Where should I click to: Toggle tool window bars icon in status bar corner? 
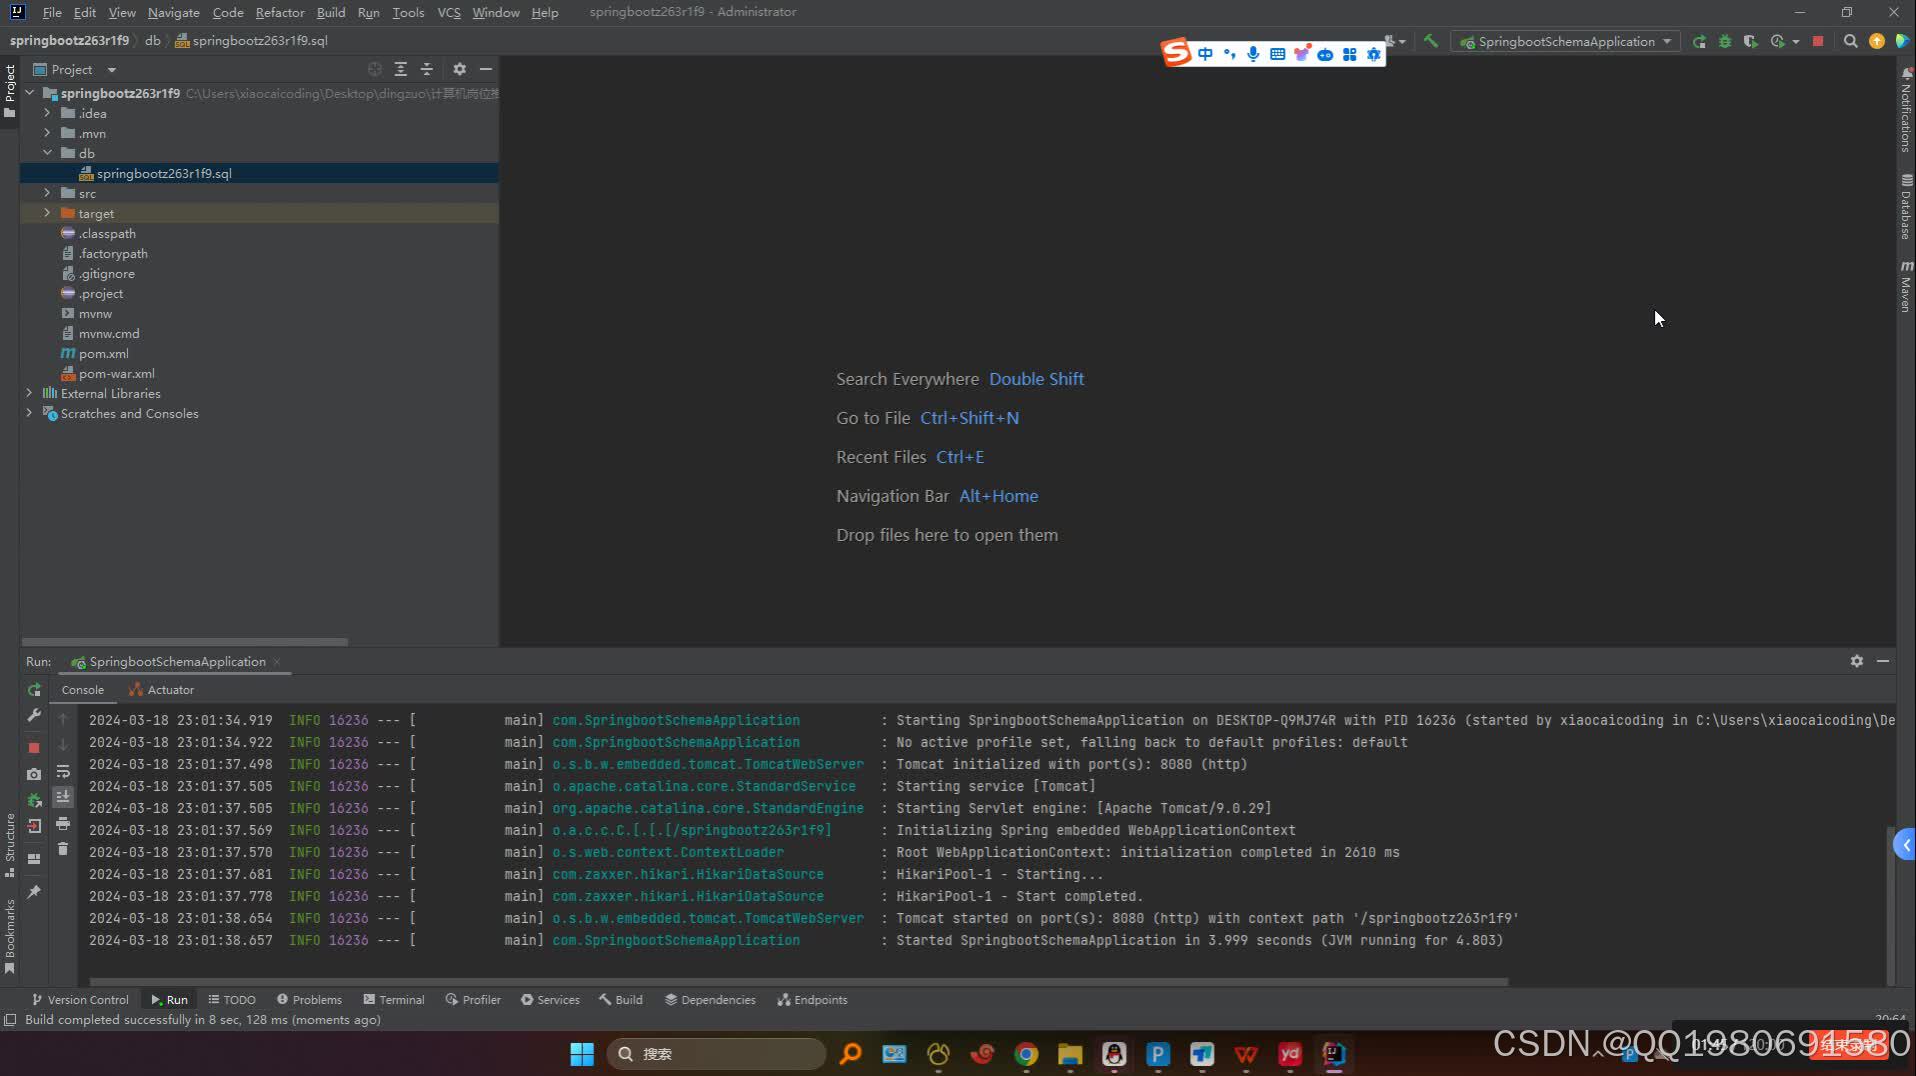click(10, 1020)
